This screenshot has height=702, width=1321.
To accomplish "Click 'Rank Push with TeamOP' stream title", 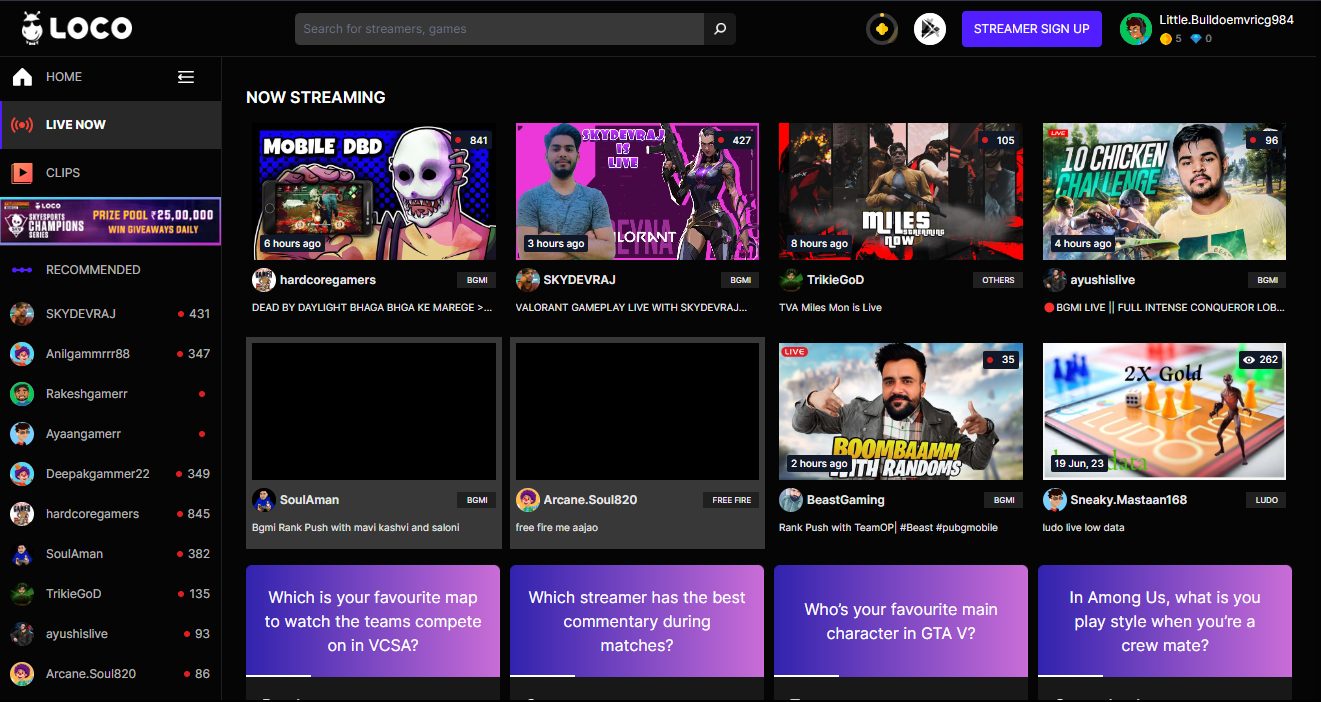I will point(888,528).
